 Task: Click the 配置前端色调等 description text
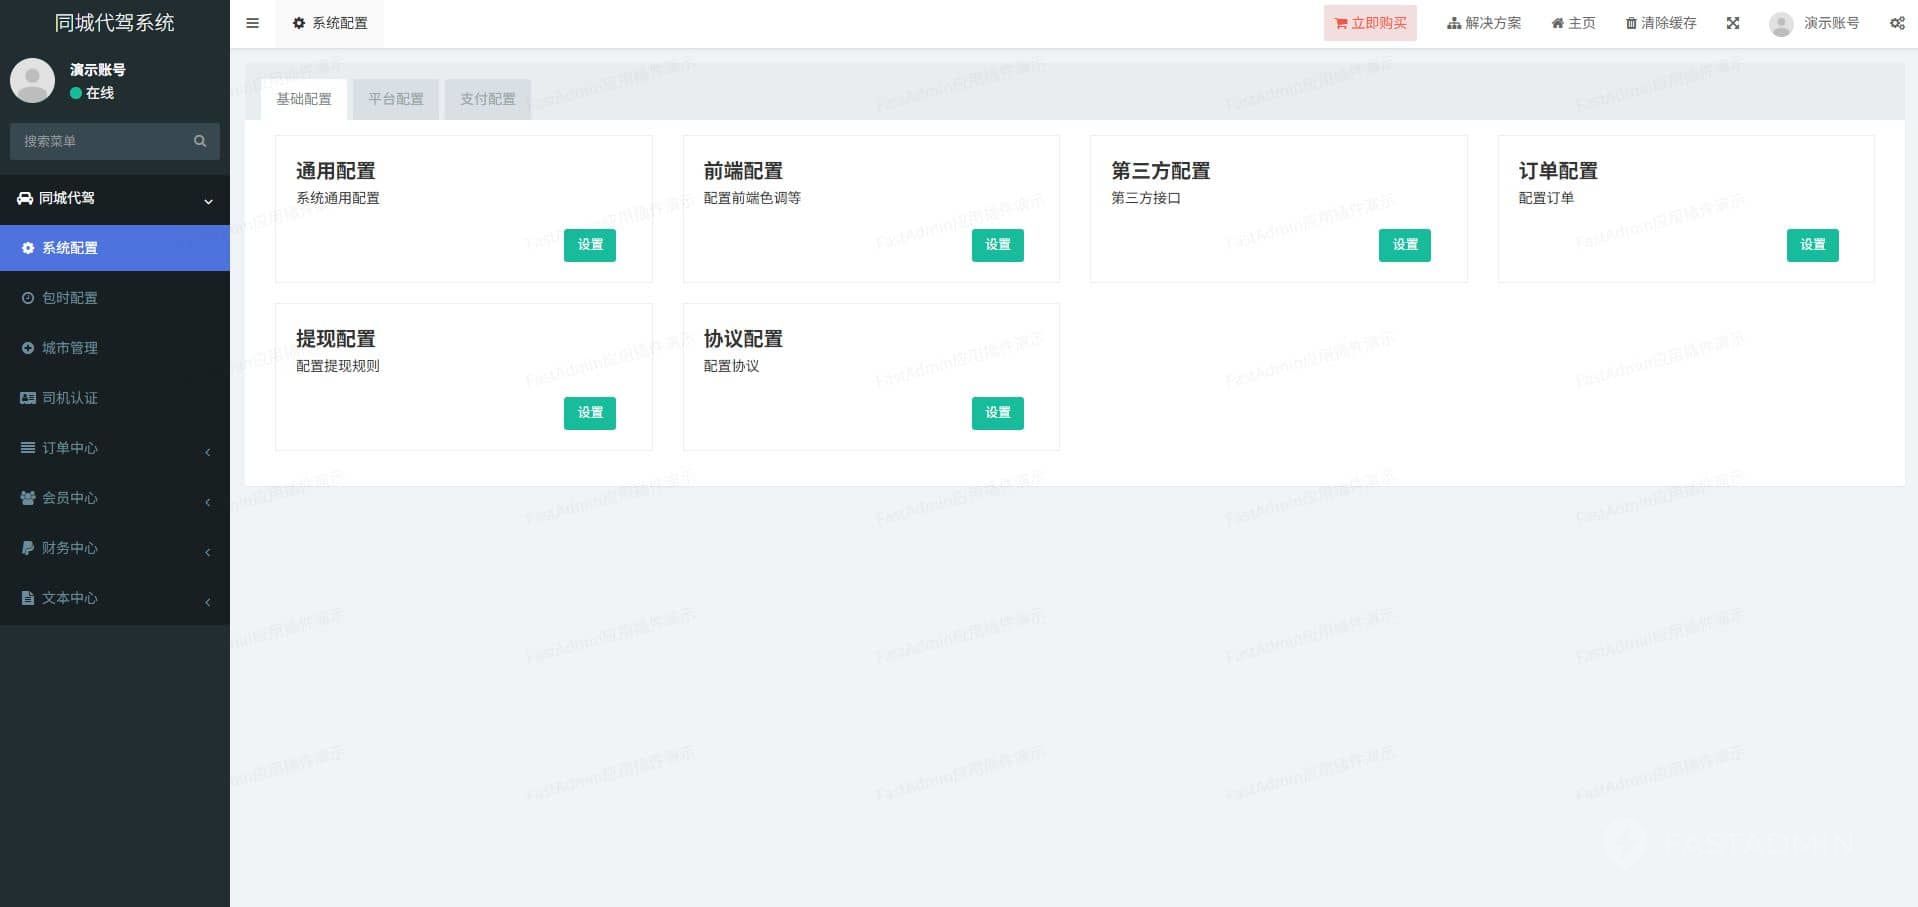click(752, 198)
